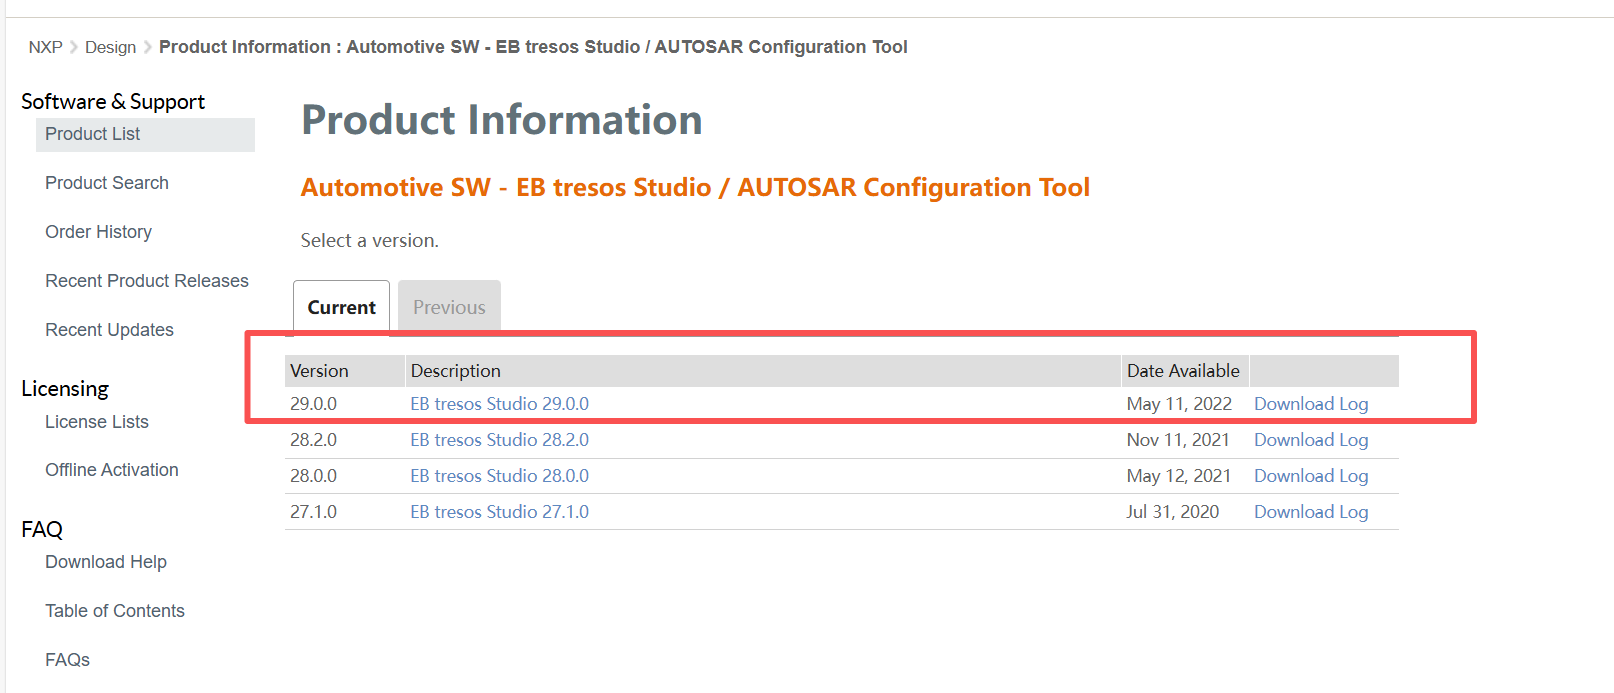Open EB tresos Studio 28.2.0 link
This screenshot has width=1614, height=693.
(499, 440)
